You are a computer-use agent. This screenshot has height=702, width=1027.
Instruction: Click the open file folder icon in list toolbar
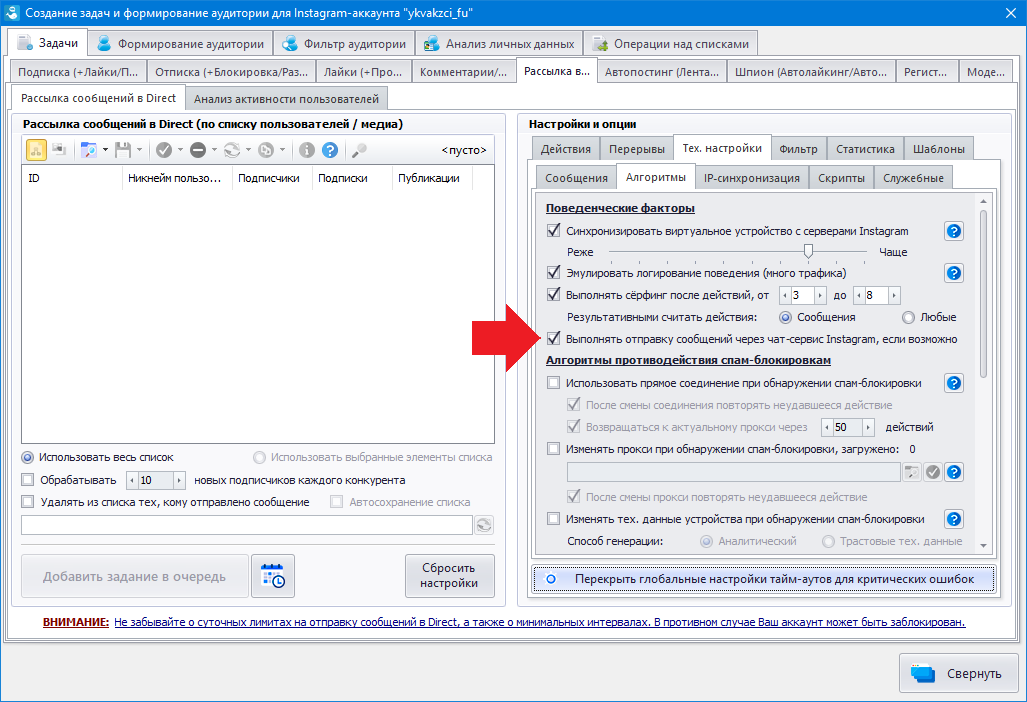87,150
